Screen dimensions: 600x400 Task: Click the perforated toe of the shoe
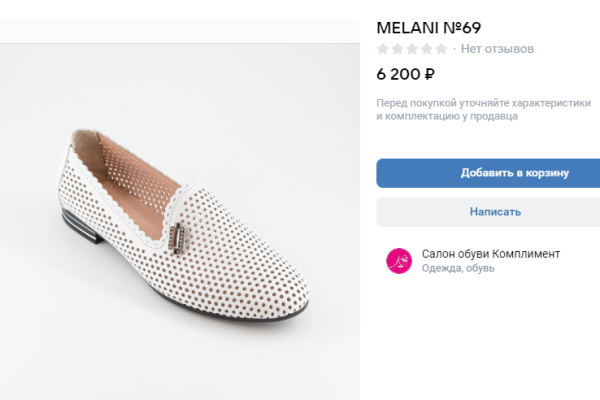(270, 290)
